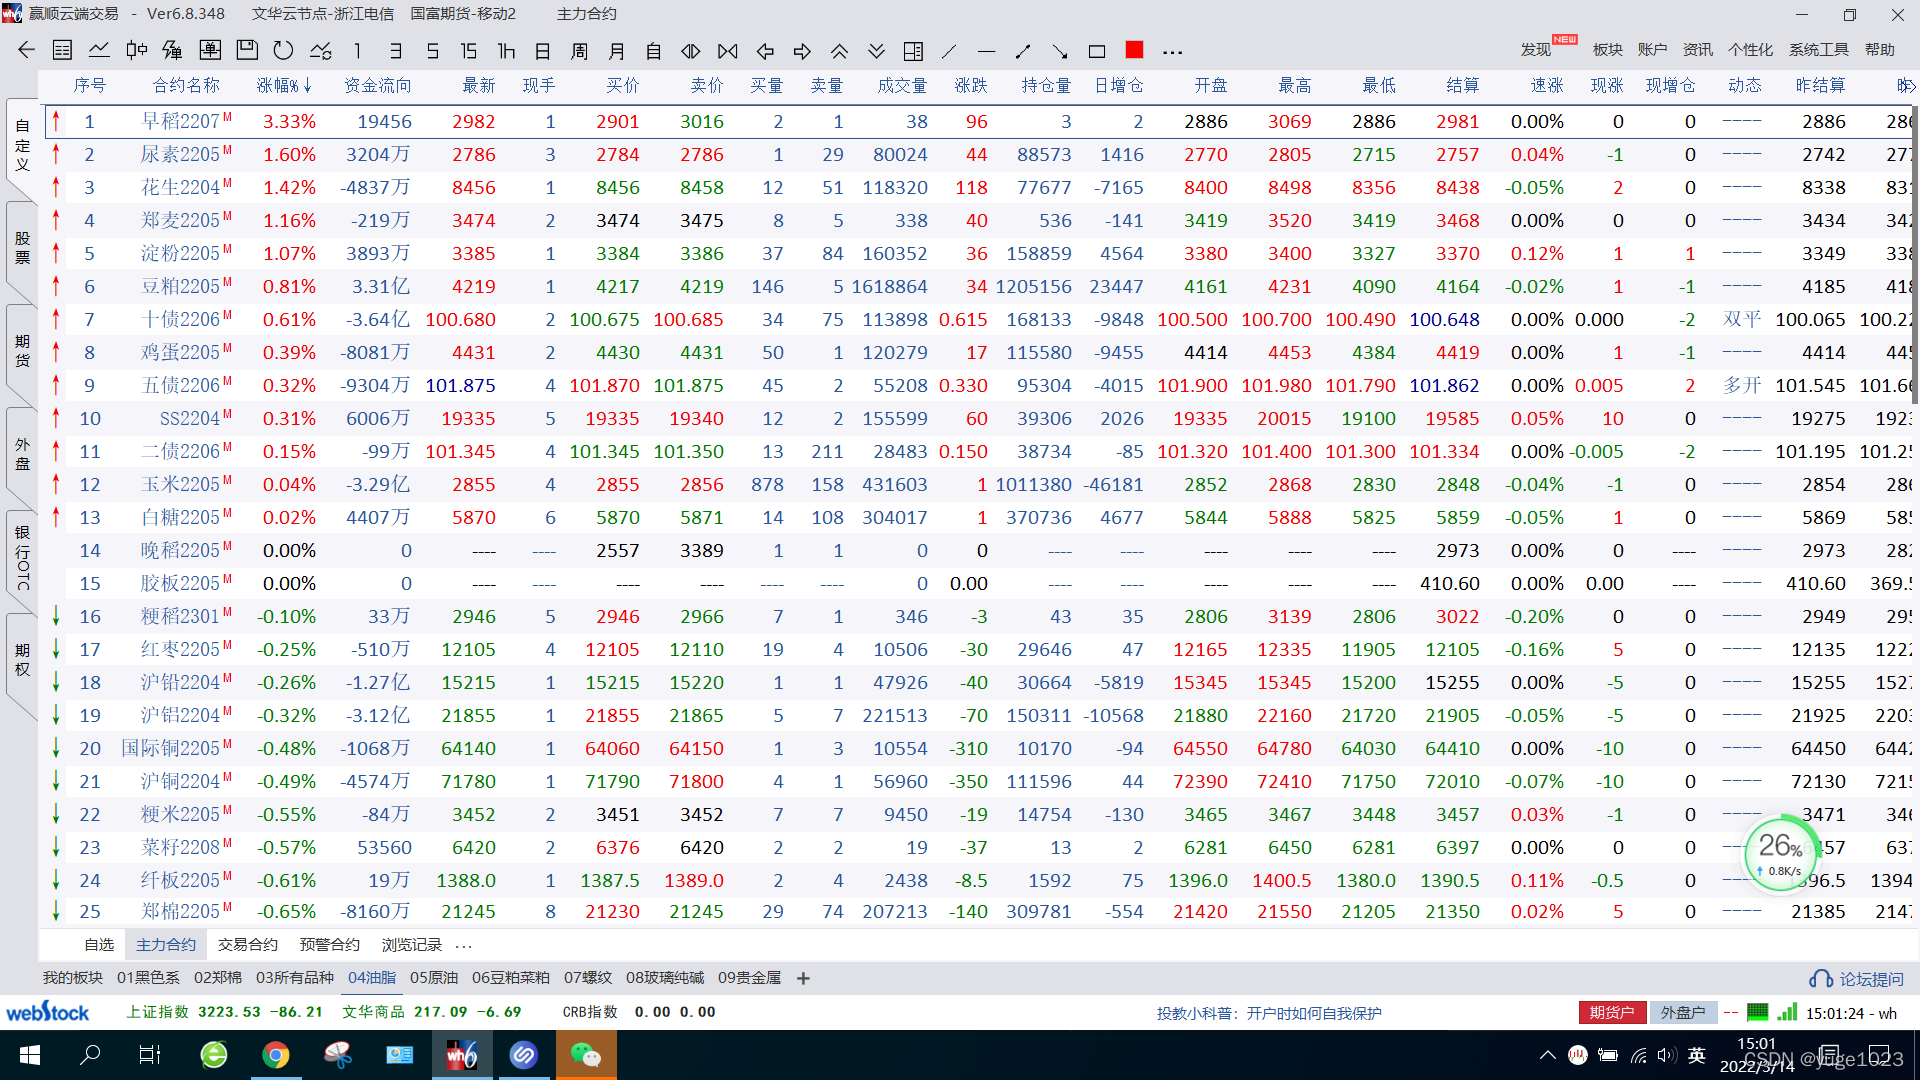Open the 单 order panel icon

coord(210,50)
